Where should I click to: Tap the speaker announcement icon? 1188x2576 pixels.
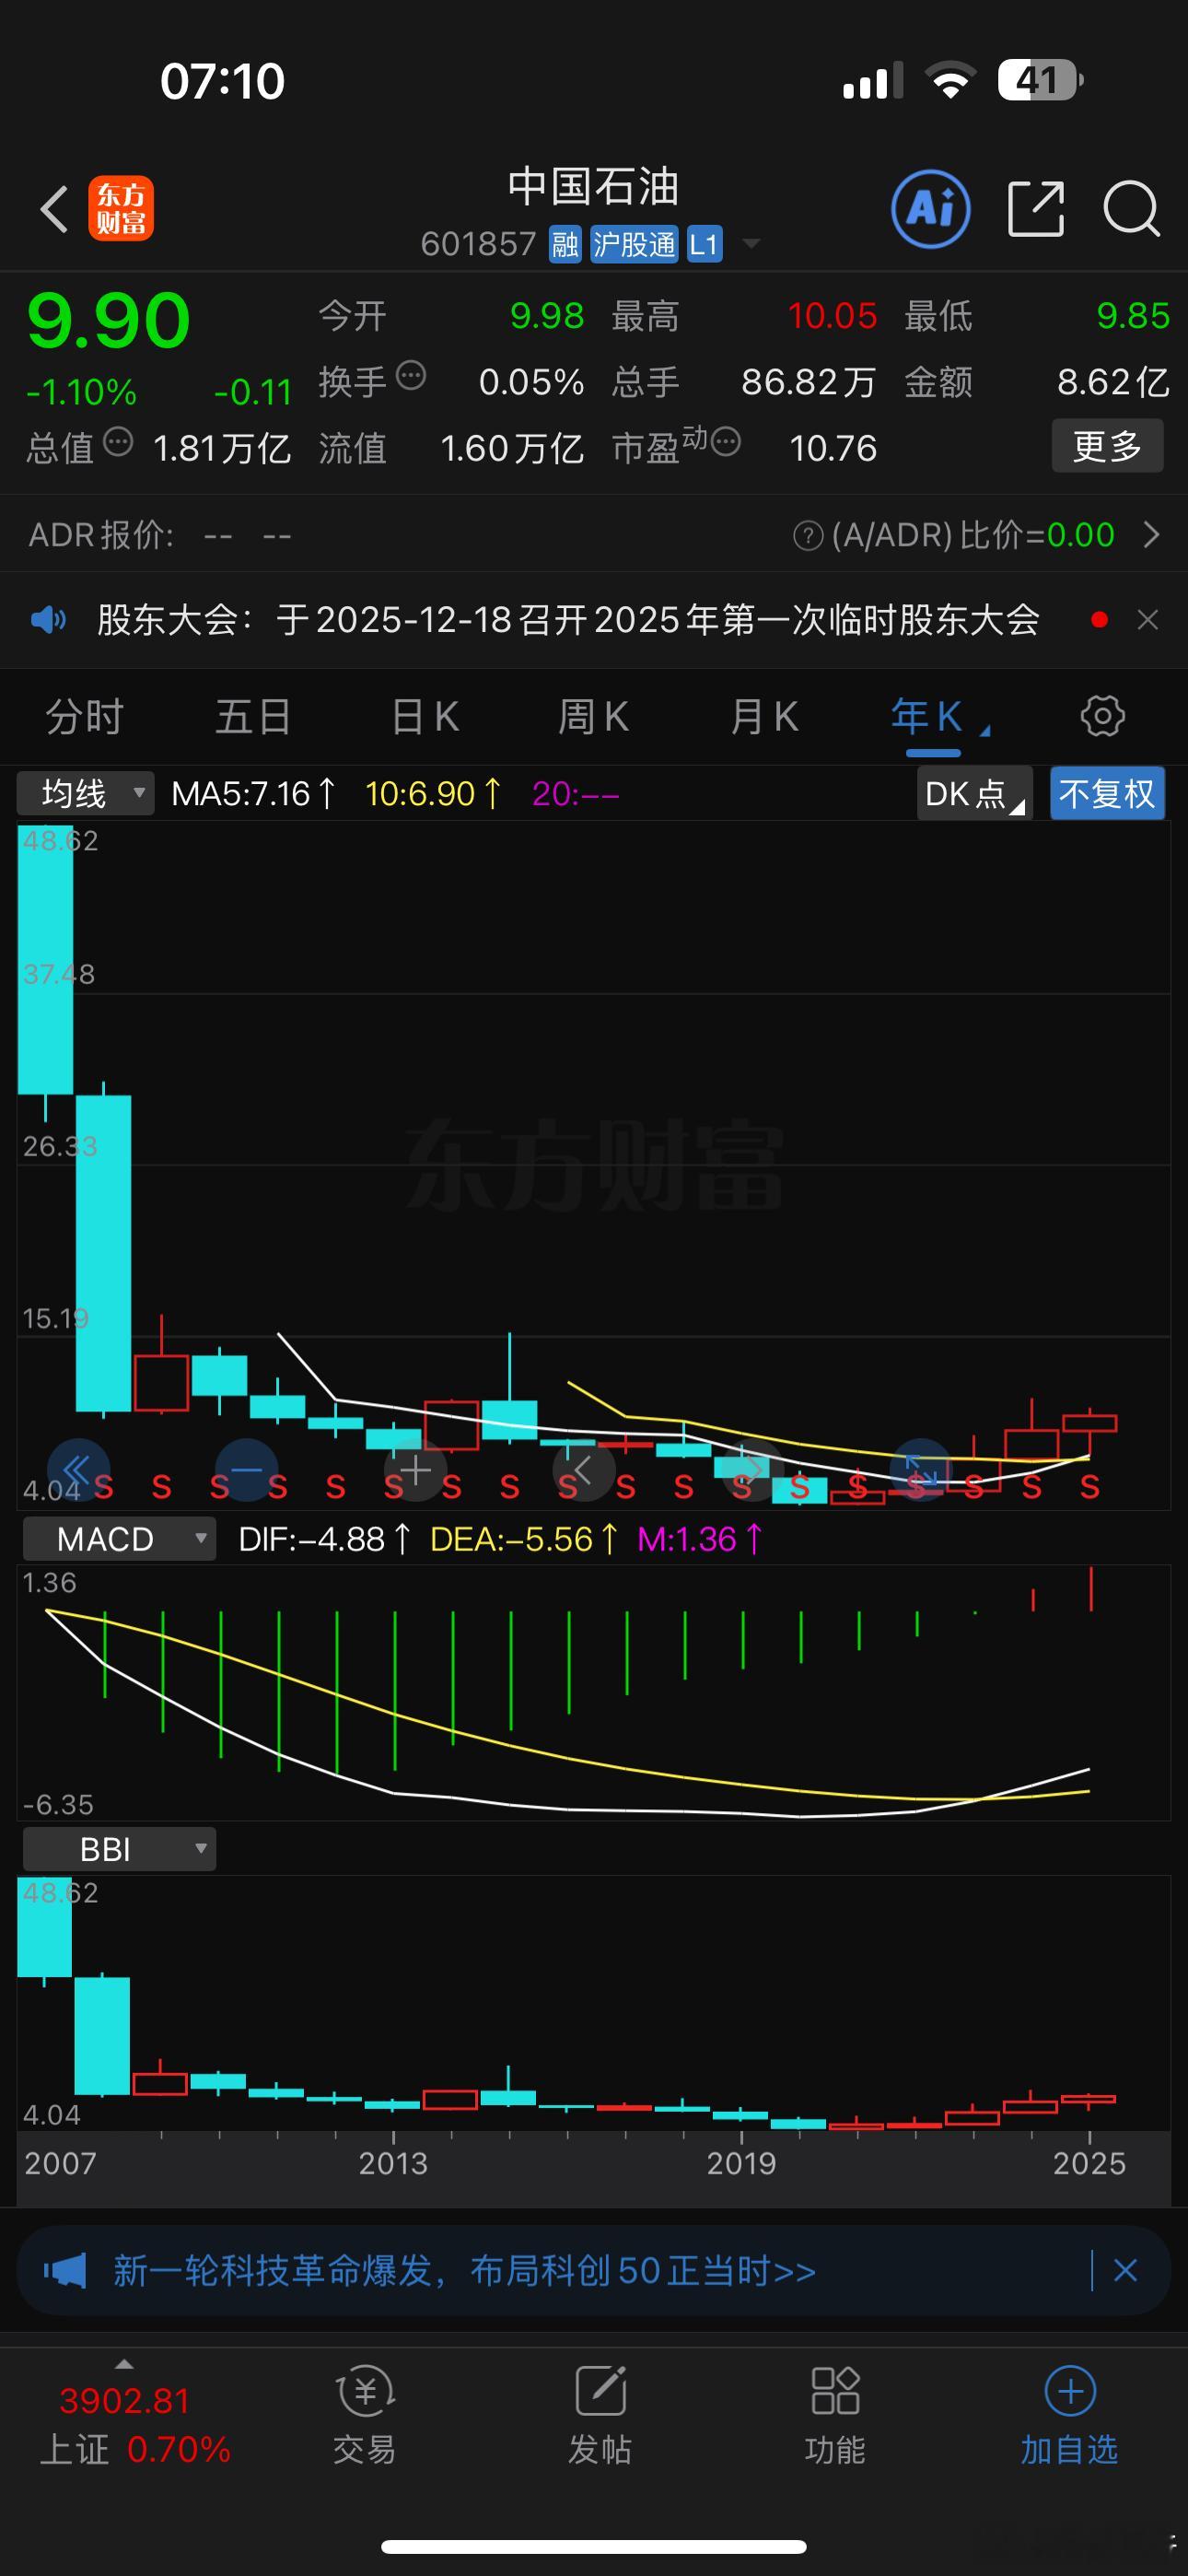pyautogui.click(x=48, y=620)
